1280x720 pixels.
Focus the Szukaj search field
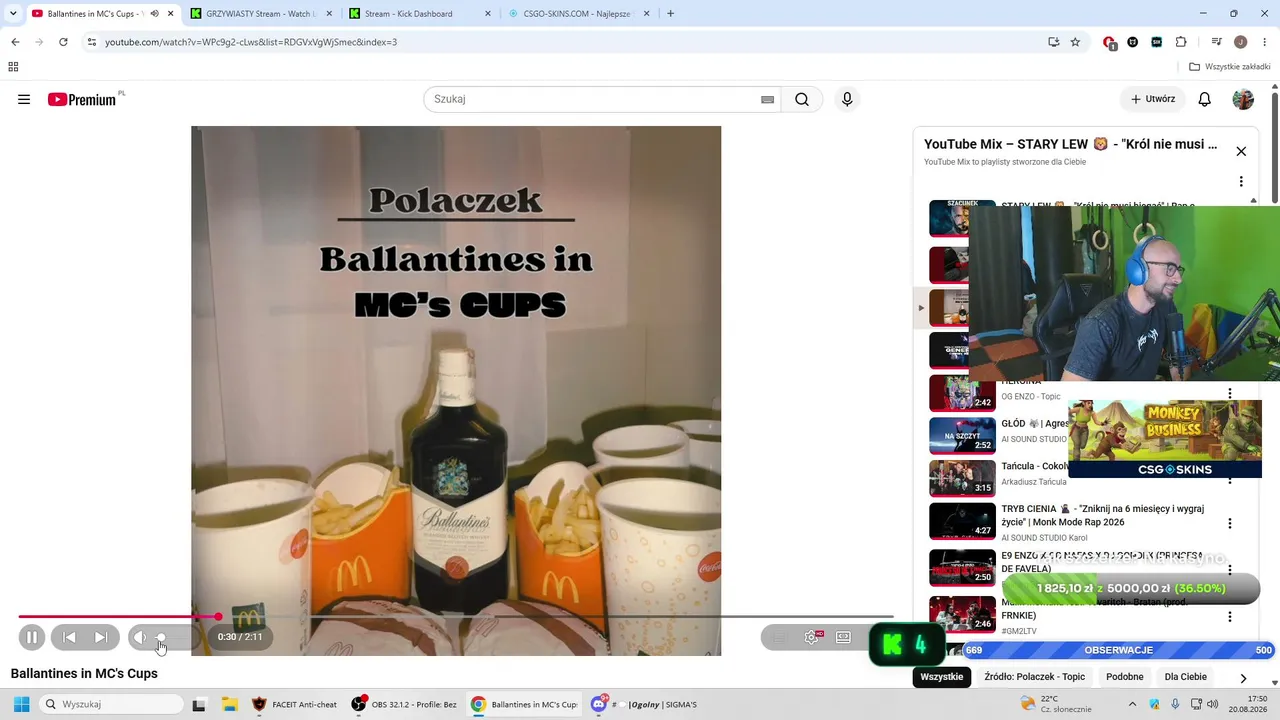tap(592, 99)
